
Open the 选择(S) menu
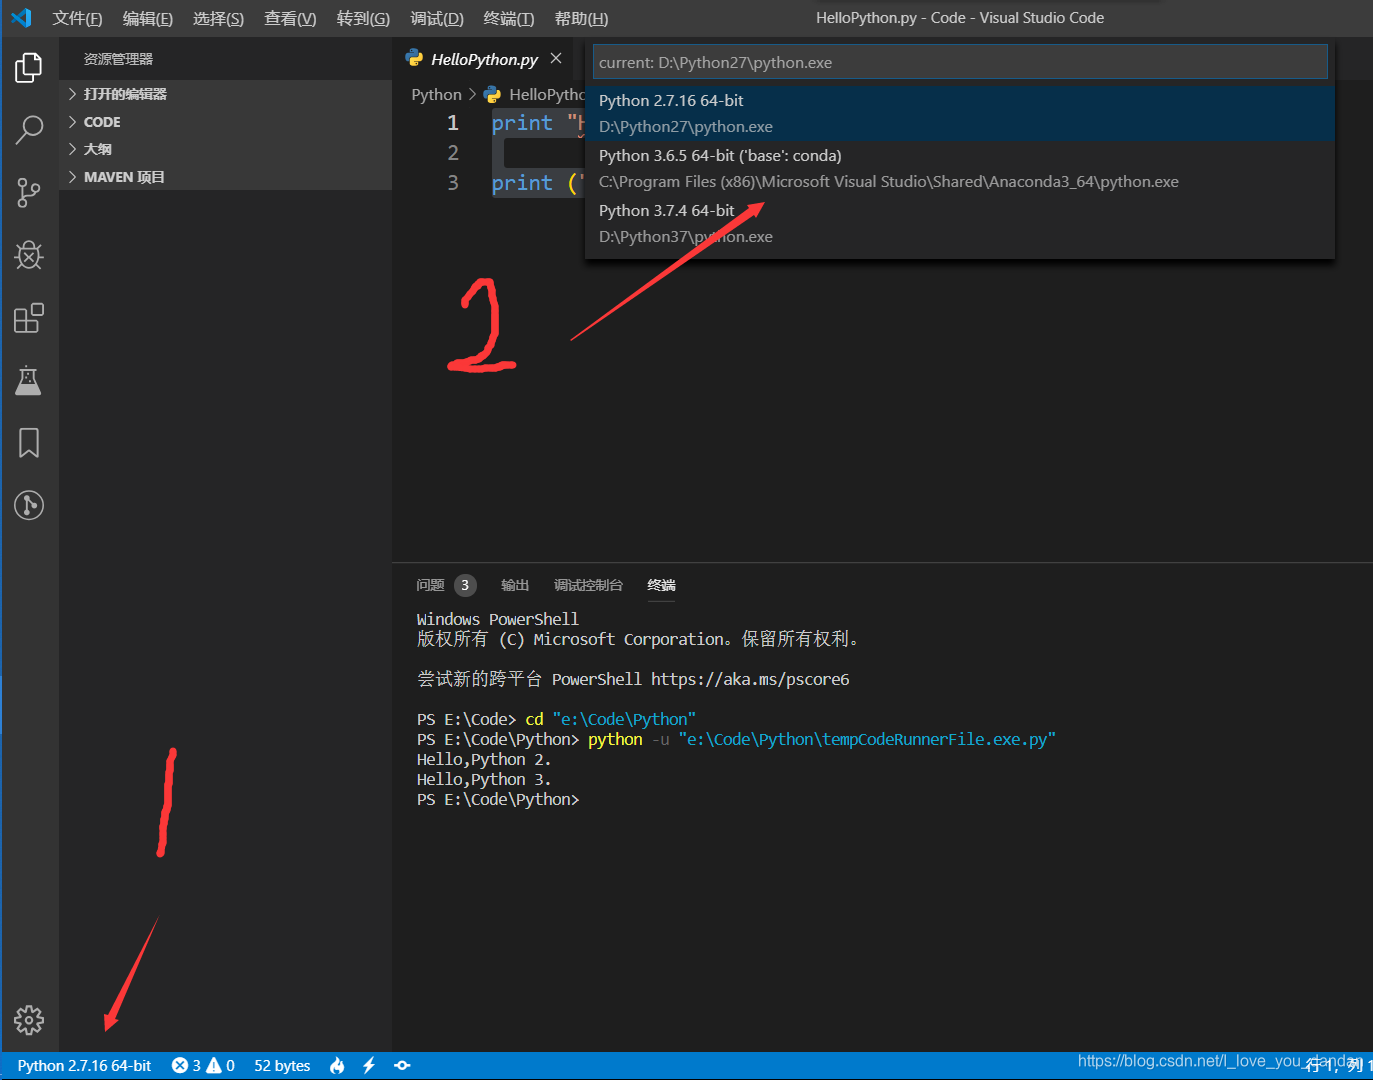(218, 18)
